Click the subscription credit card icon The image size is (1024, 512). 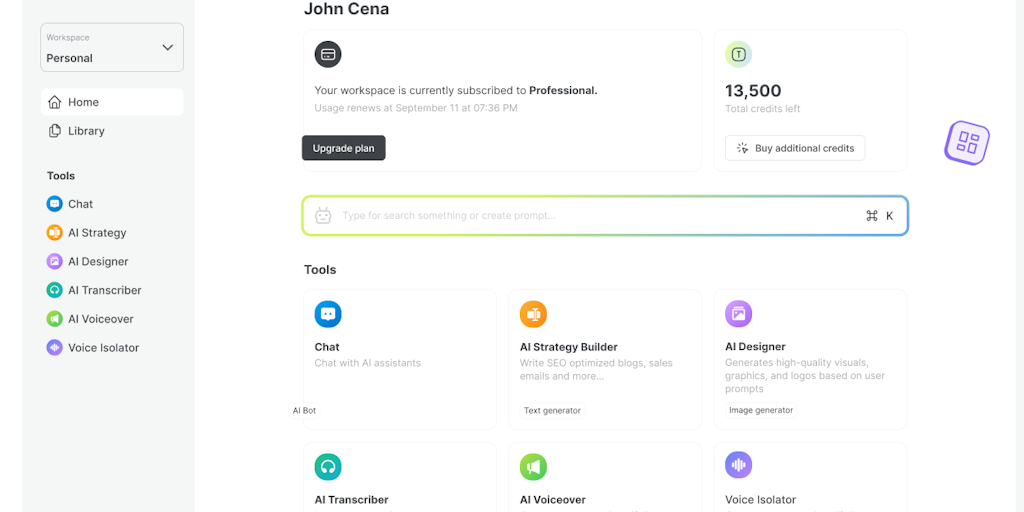pos(328,54)
